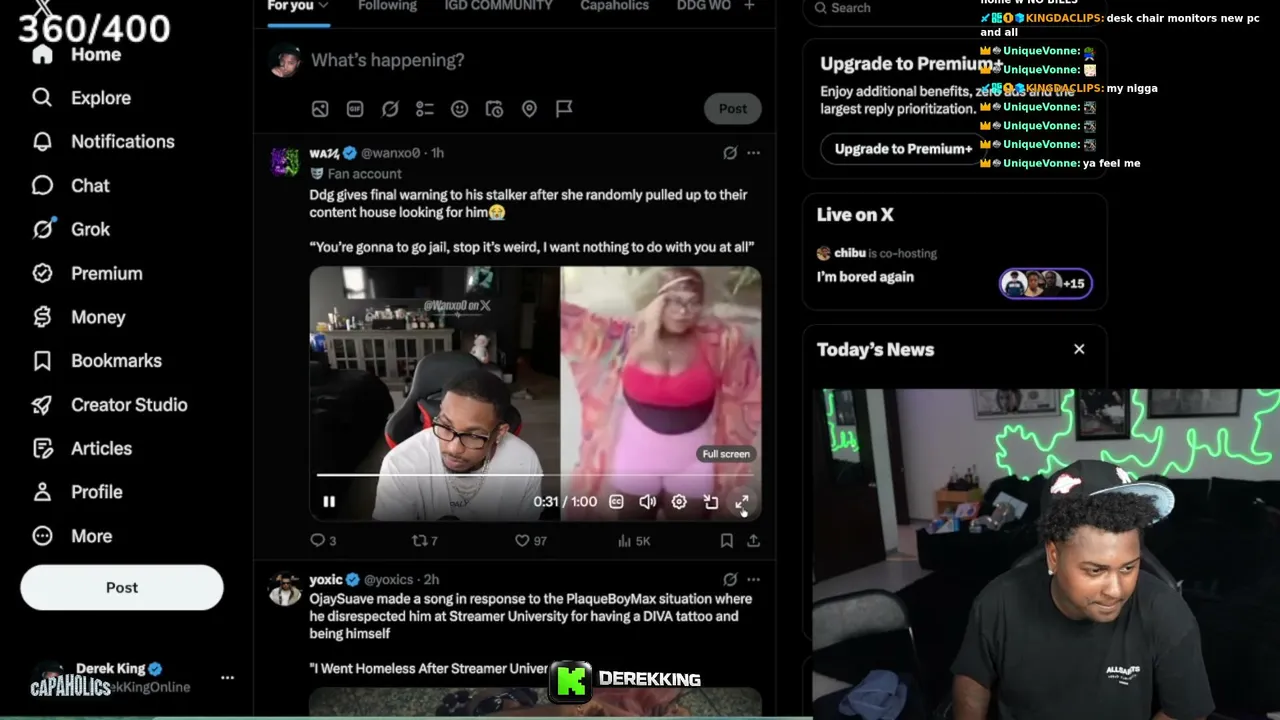Open more options on the yoxic post
Image resolution: width=1280 pixels, height=720 pixels.
[754, 579]
